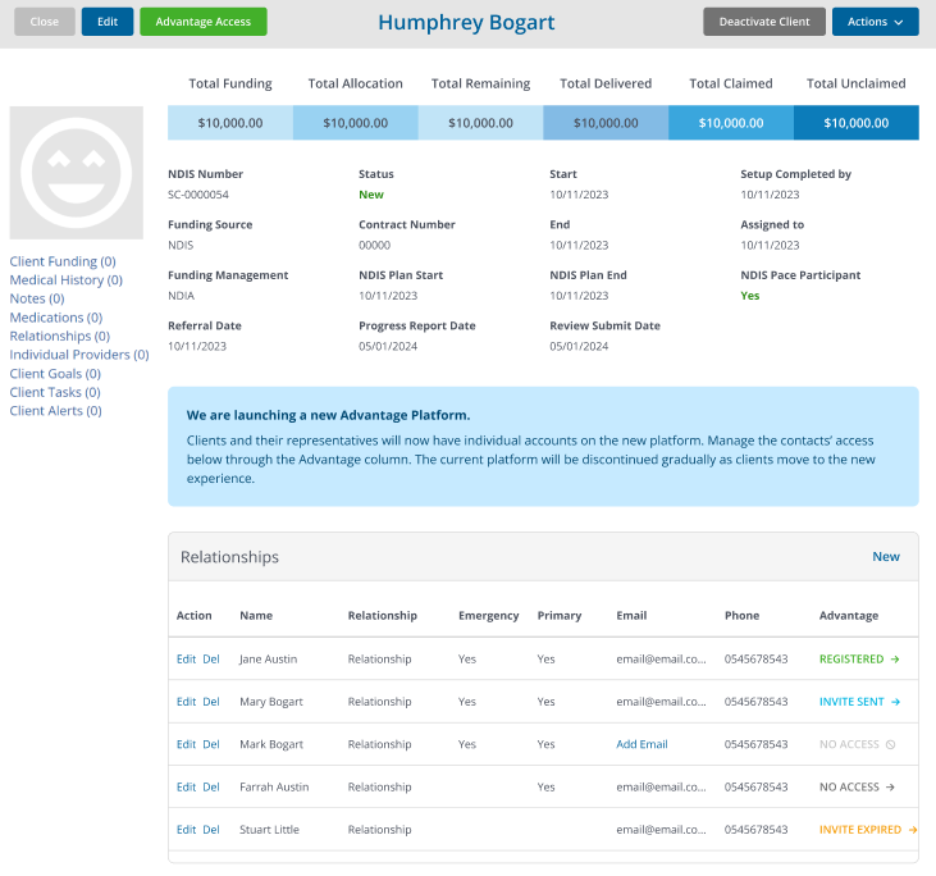Click the arrow icon next to INVITE SENT
Image resolution: width=936 pixels, height=876 pixels.
896,702
